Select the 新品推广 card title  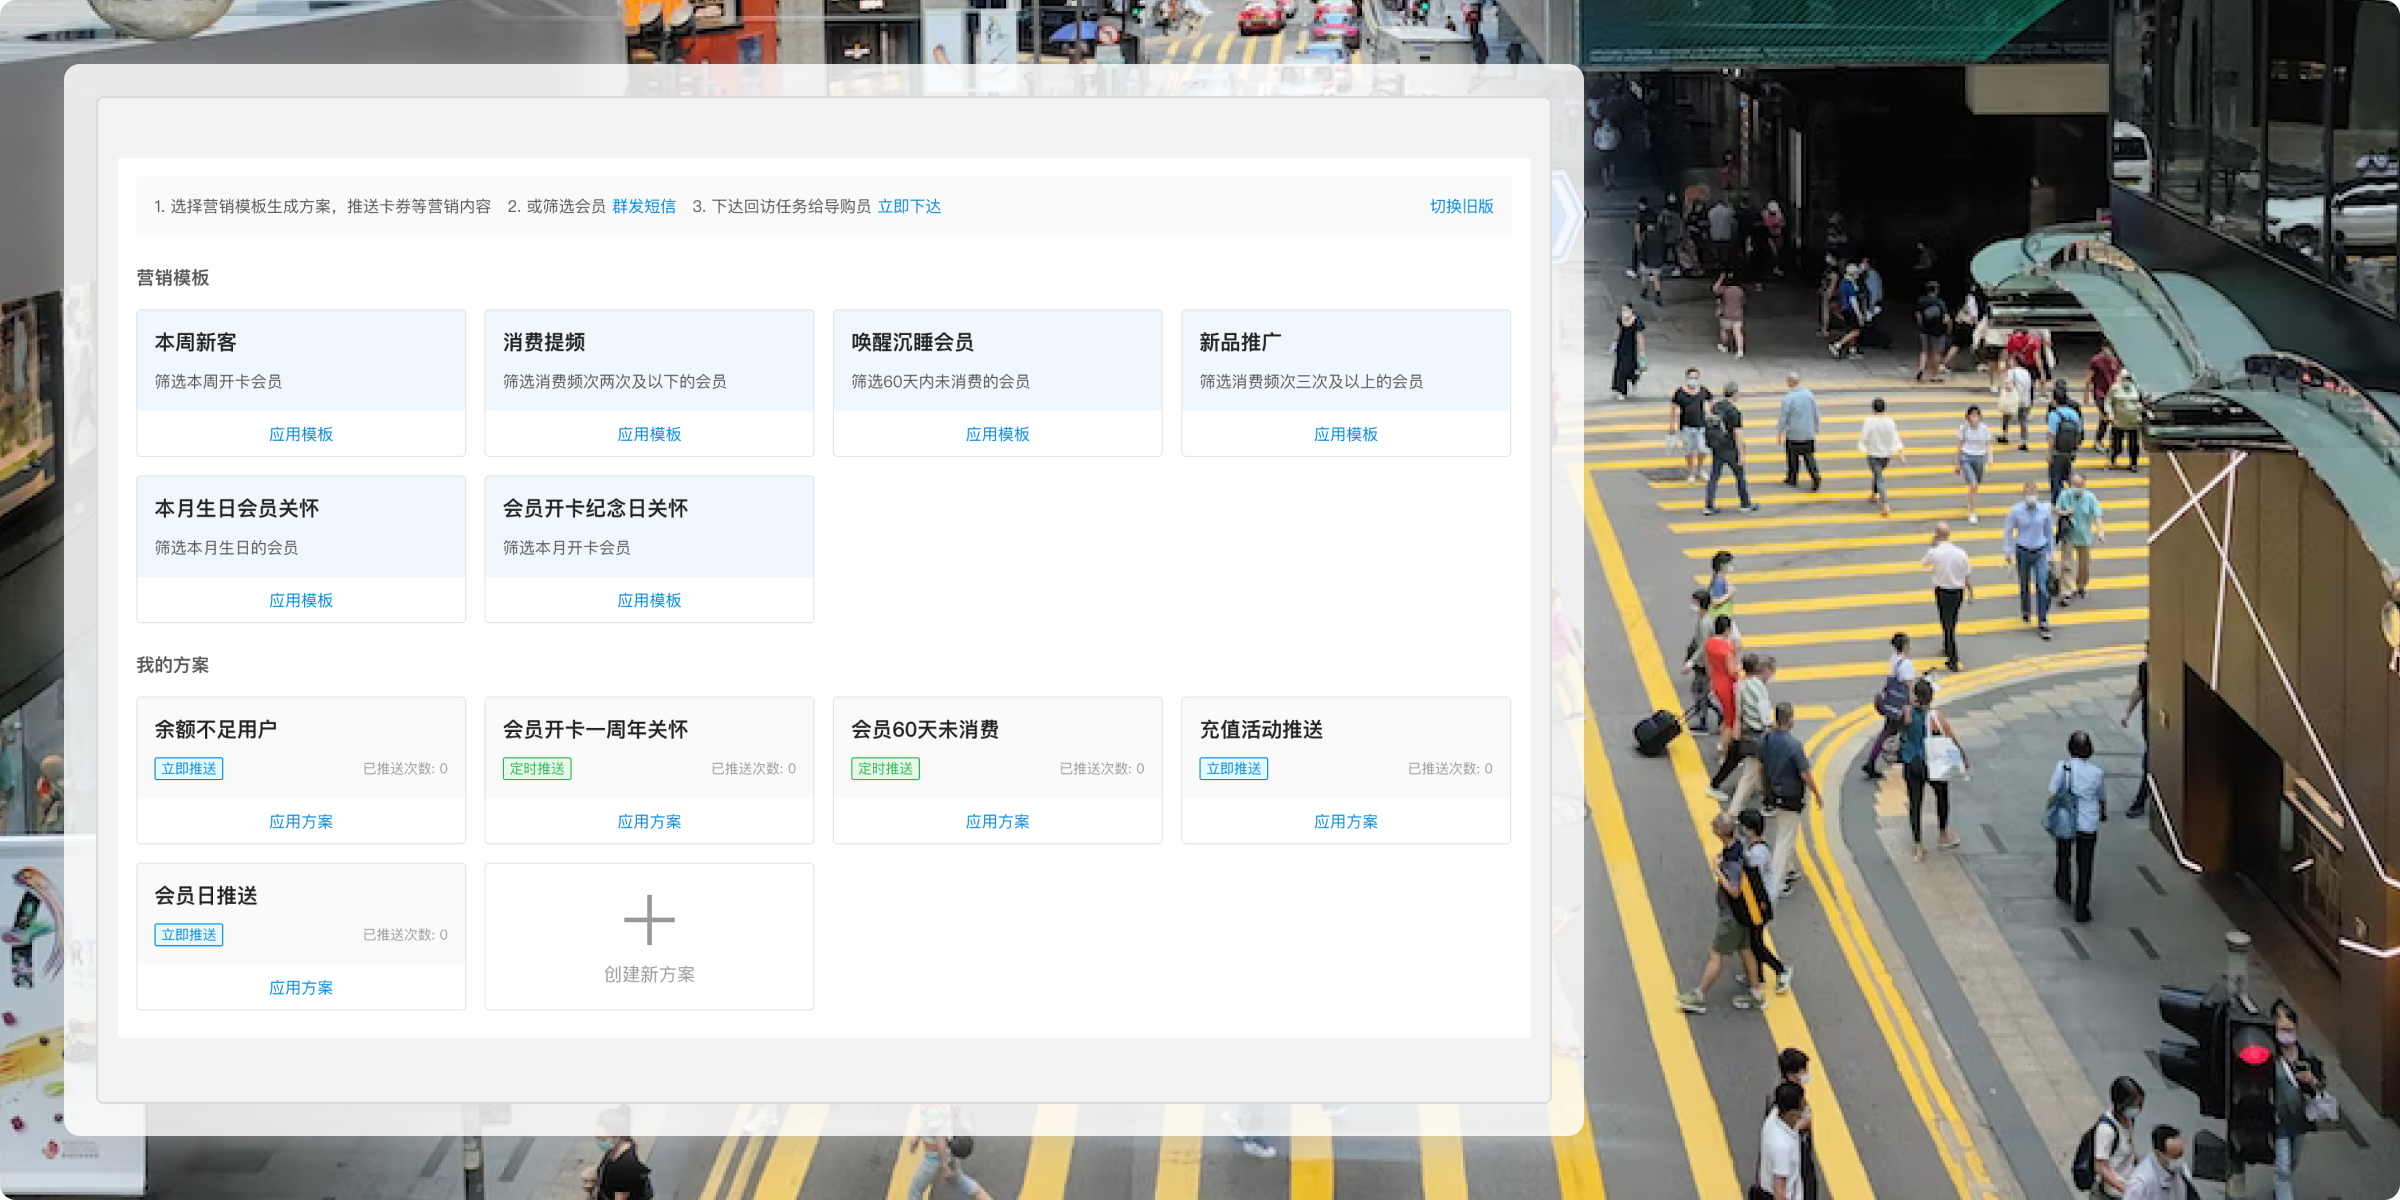(1240, 342)
